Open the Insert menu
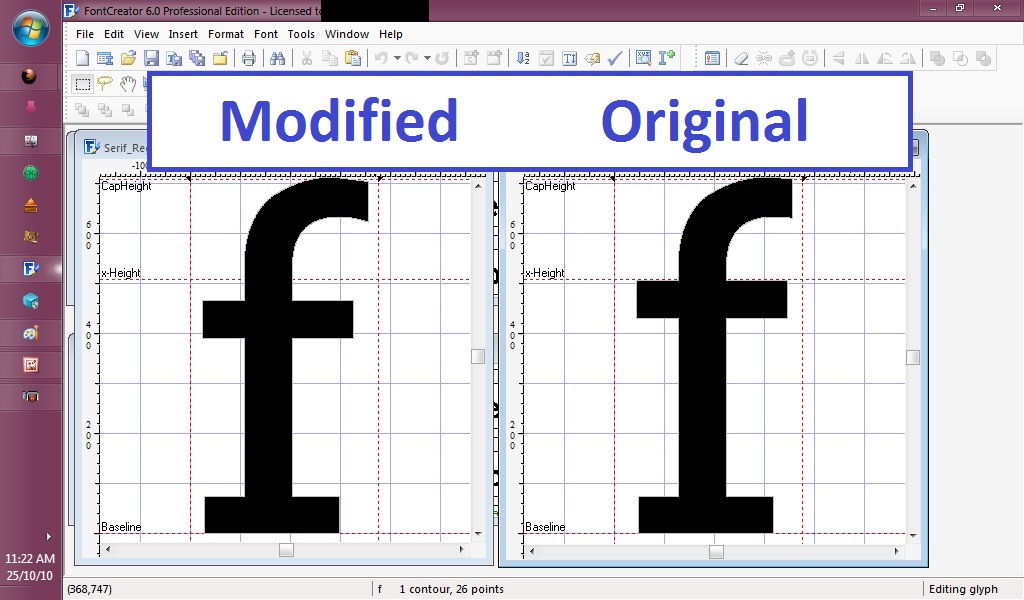The width and height of the screenshot is (1024, 600). [183, 34]
